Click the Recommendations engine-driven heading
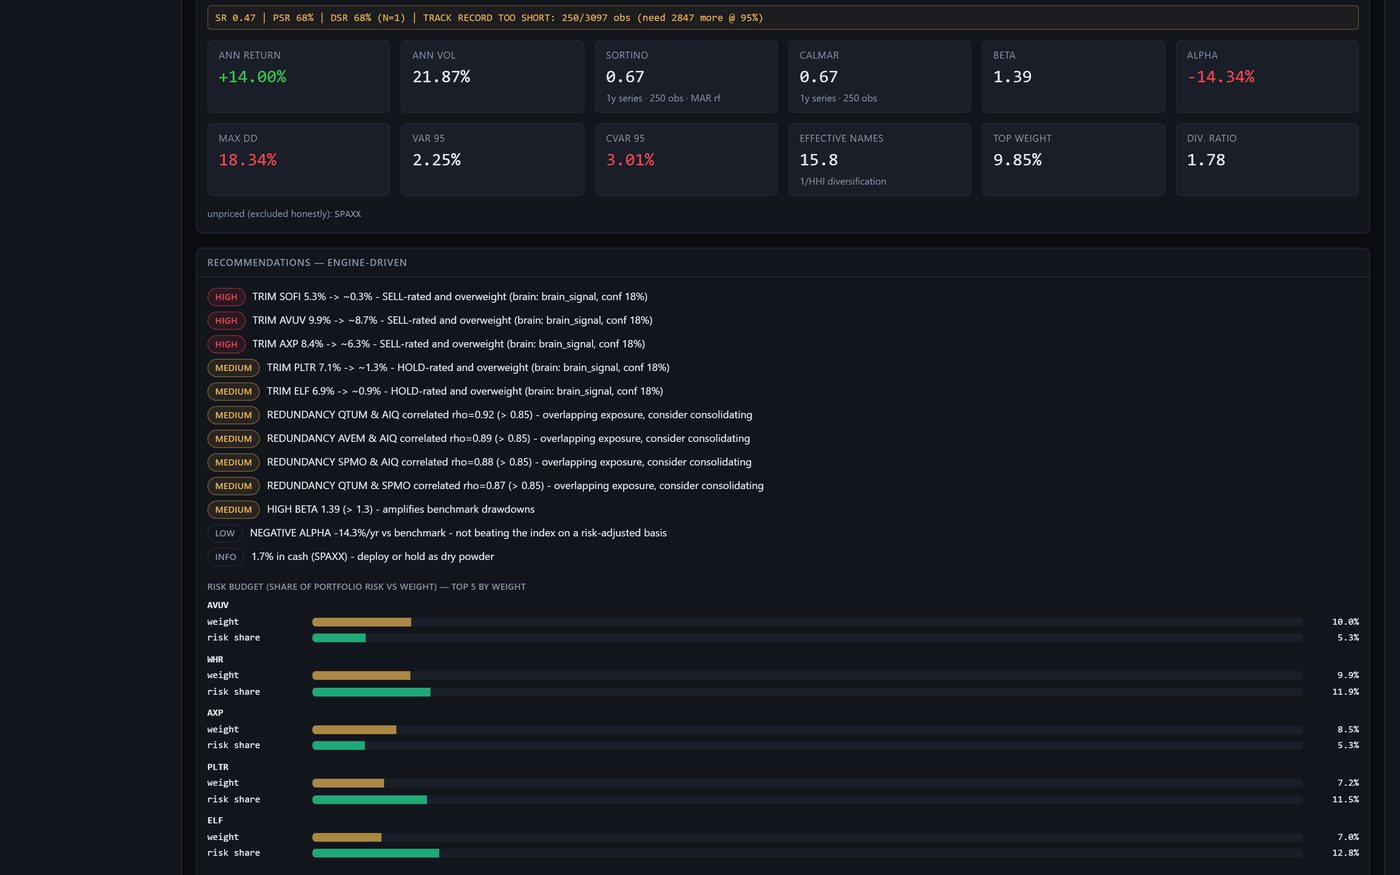This screenshot has width=1400, height=875. pos(307,262)
